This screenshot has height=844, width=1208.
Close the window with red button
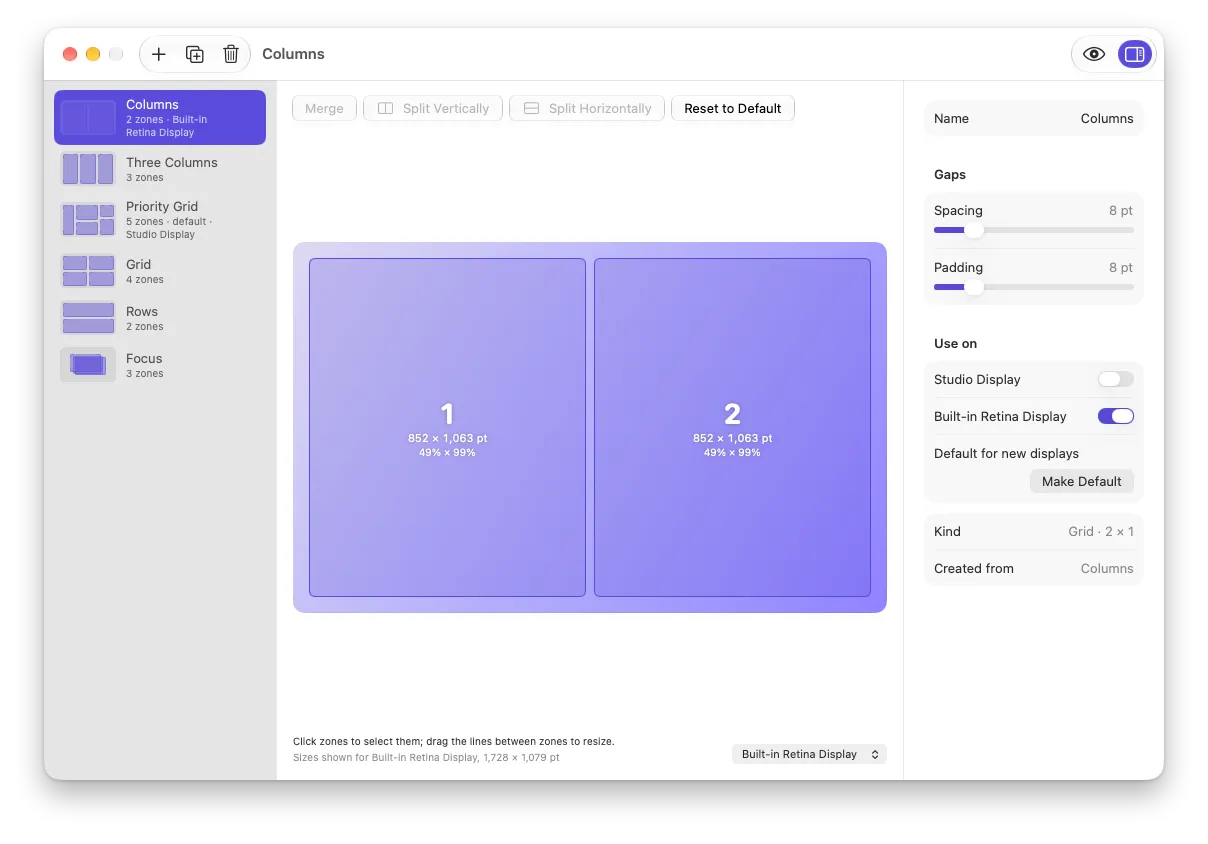tap(70, 54)
